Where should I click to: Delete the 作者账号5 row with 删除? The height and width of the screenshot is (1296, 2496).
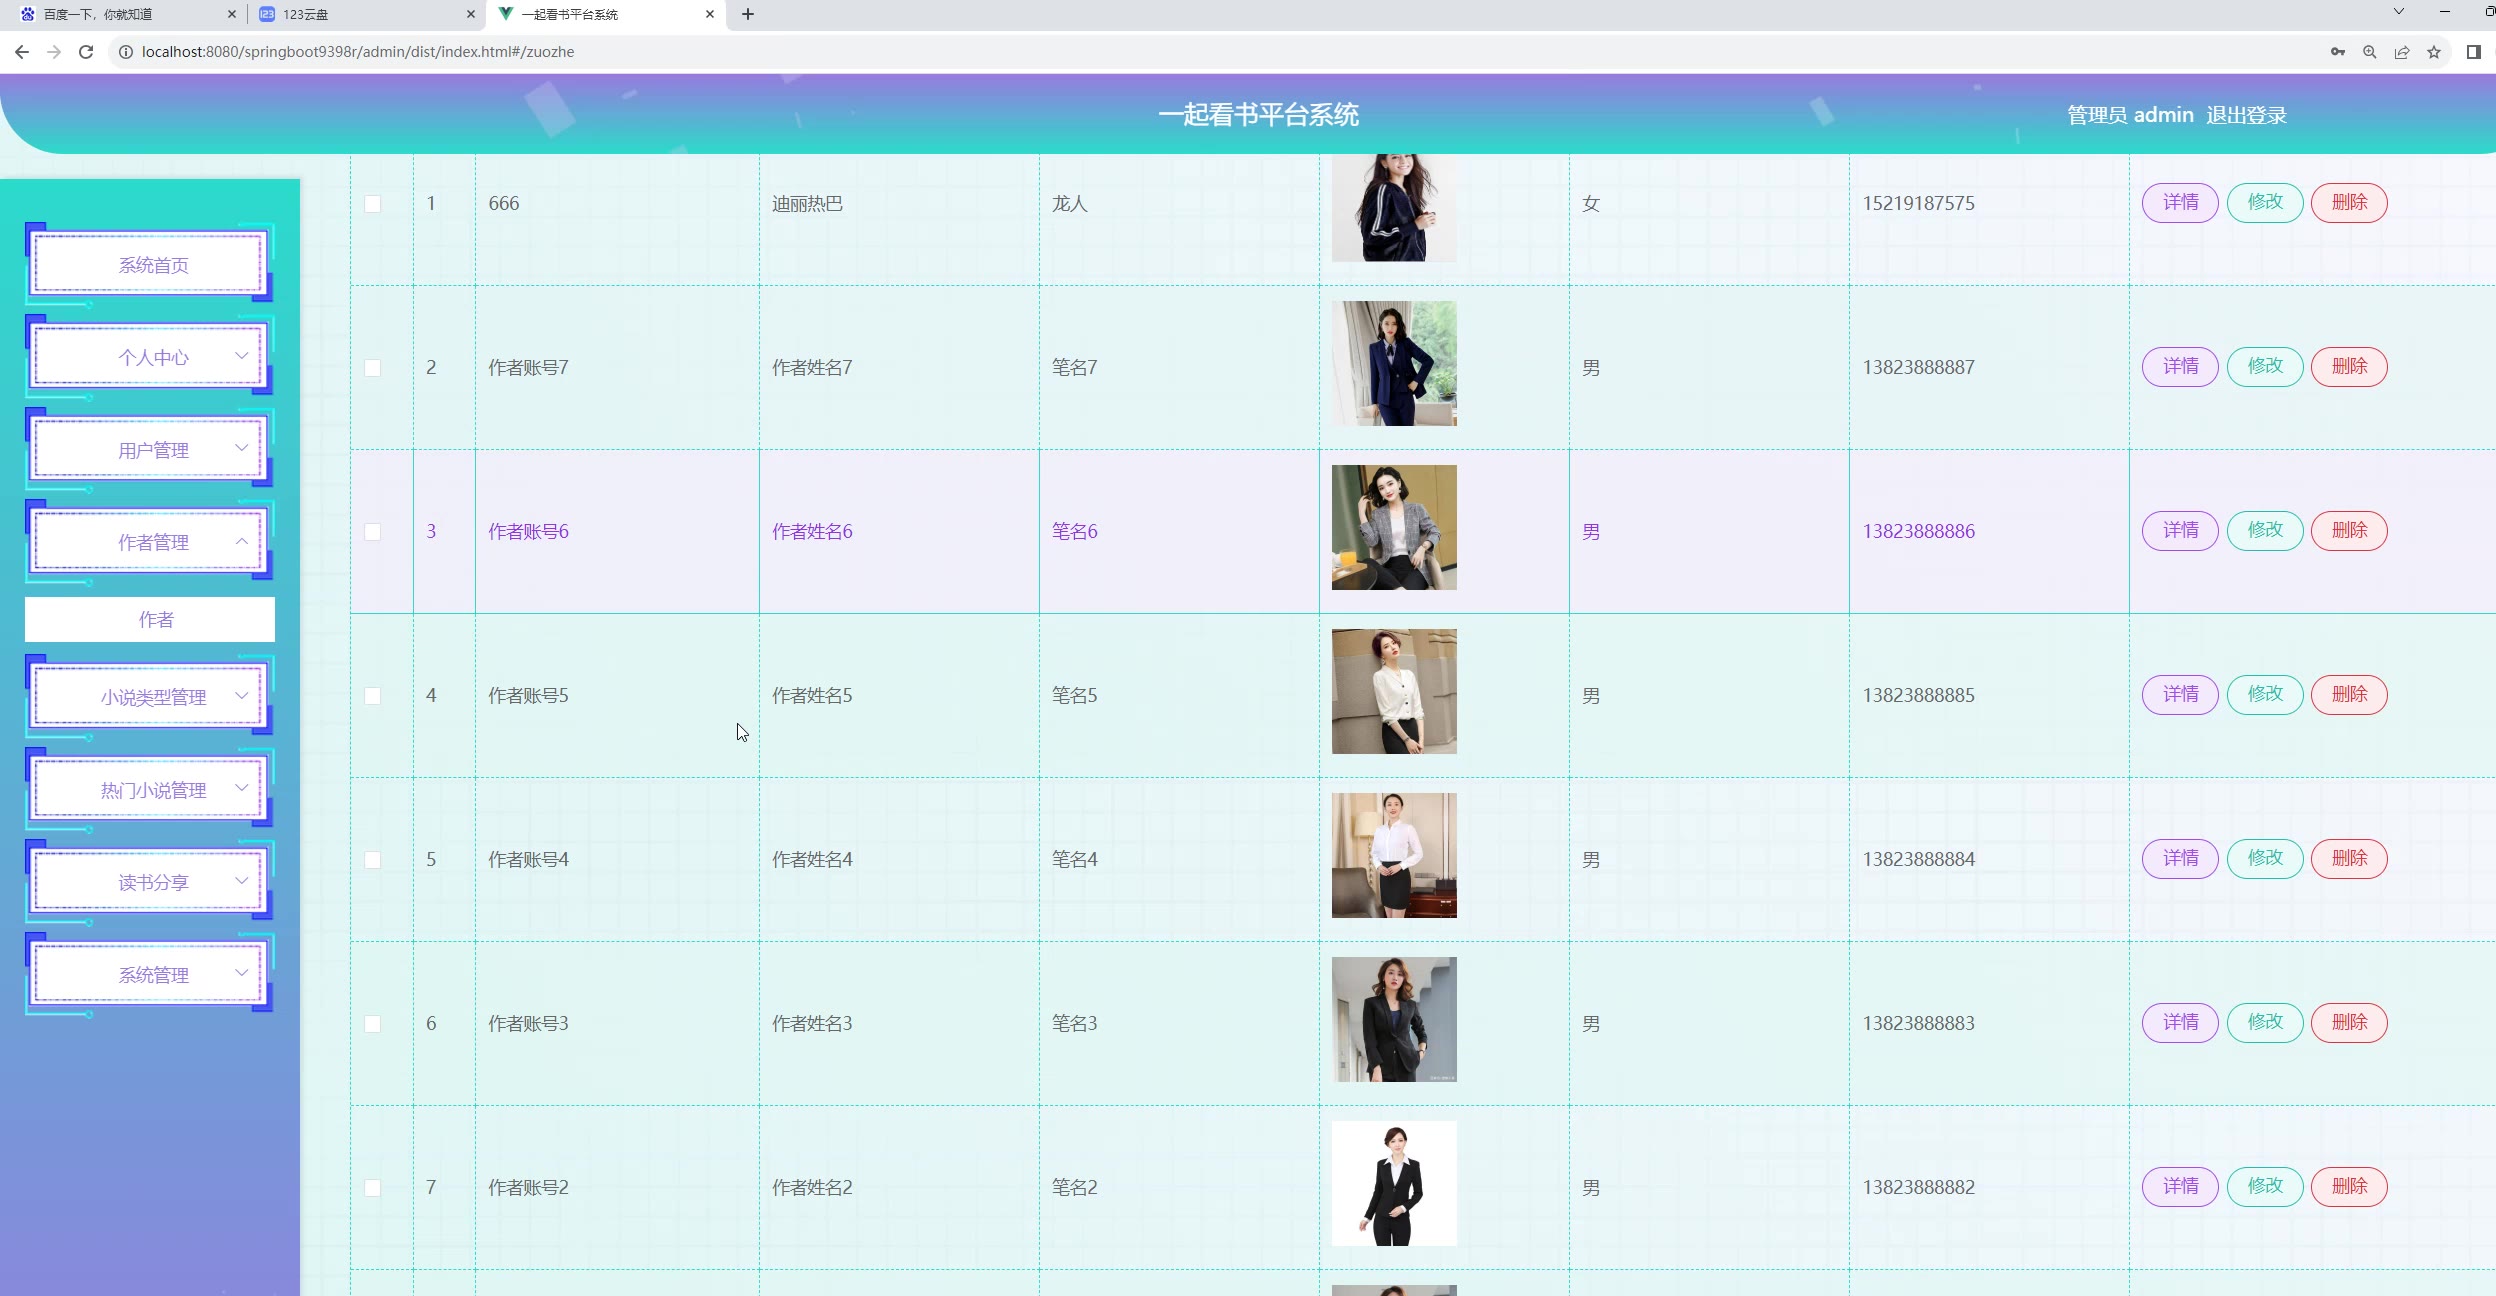(x=2348, y=695)
